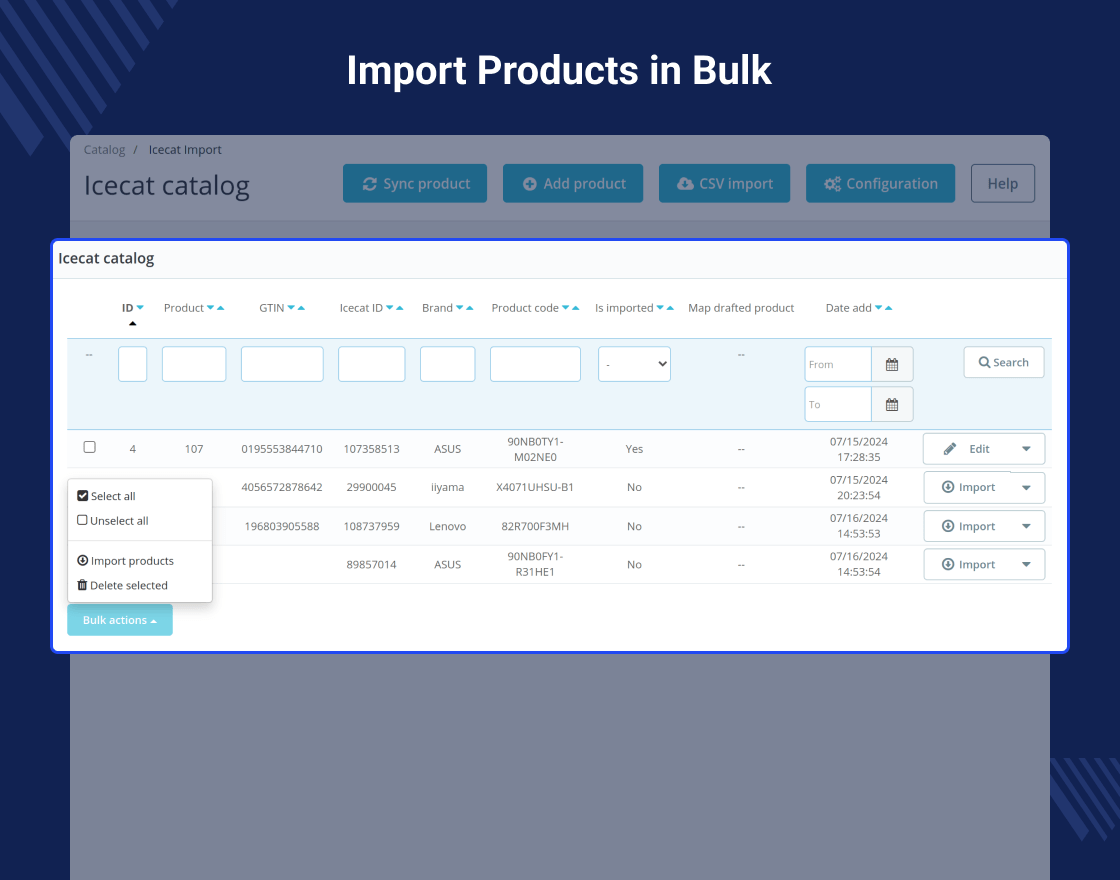Click the Add product button

[573, 184]
